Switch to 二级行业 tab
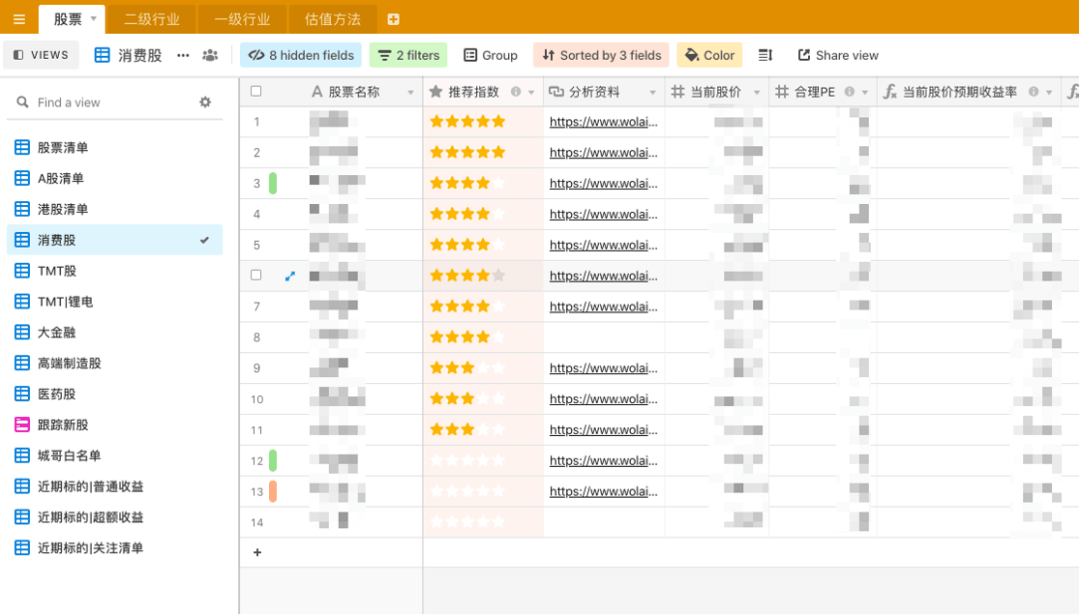Image resolution: width=1080 pixels, height=615 pixels. [152, 19]
